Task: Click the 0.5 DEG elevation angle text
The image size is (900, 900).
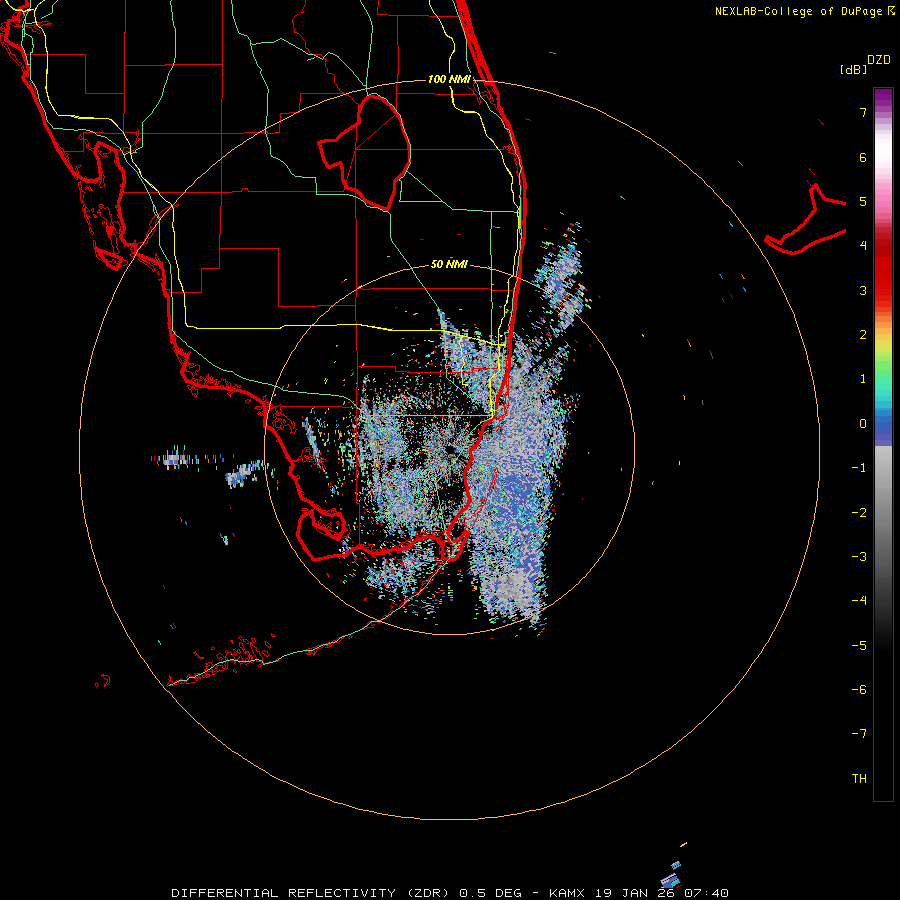Action: tap(490, 893)
